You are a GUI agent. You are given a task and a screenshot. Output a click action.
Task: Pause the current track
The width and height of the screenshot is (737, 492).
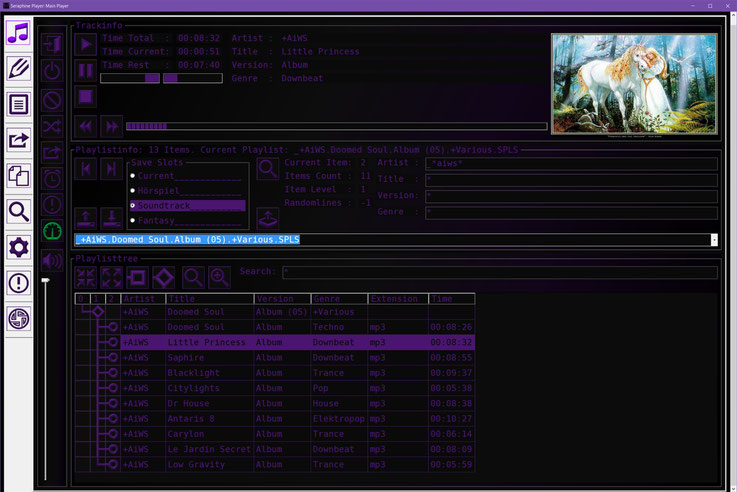(x=86, y=70)
